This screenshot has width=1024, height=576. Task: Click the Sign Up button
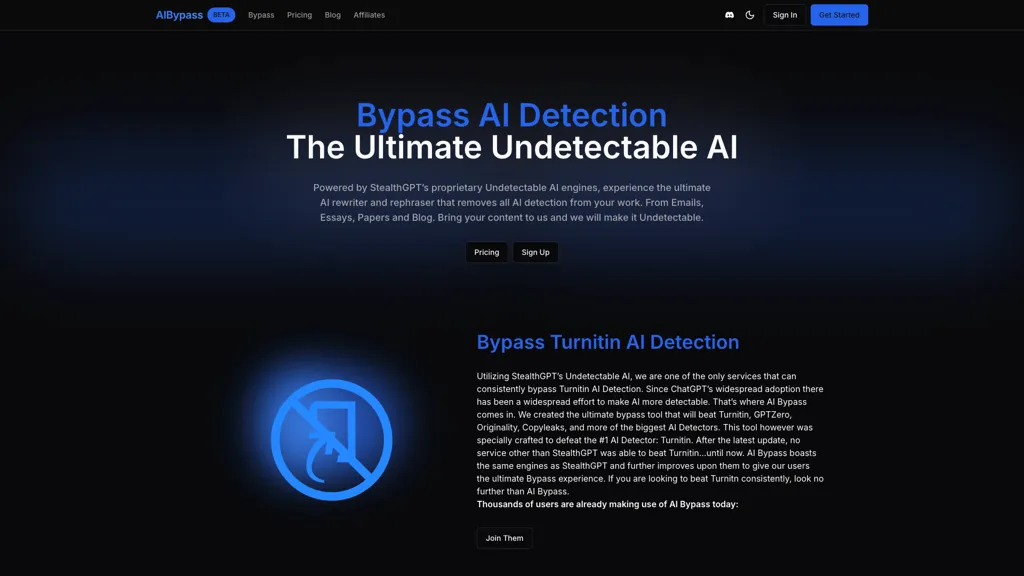pos(536,252)
